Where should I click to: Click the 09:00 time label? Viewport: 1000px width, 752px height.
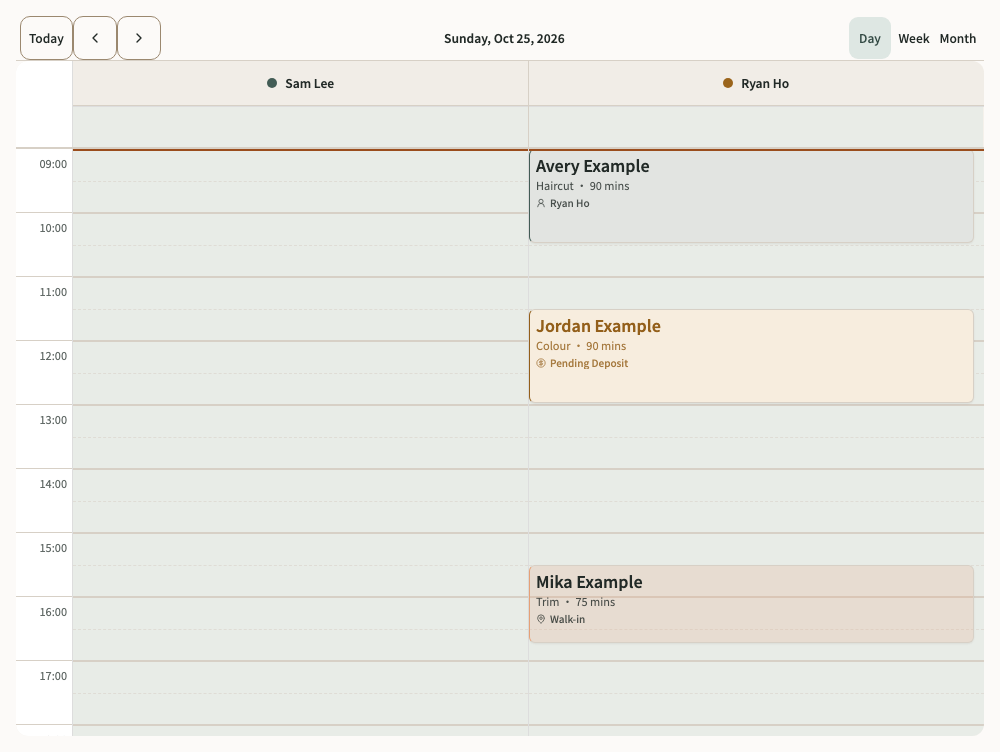53,164
